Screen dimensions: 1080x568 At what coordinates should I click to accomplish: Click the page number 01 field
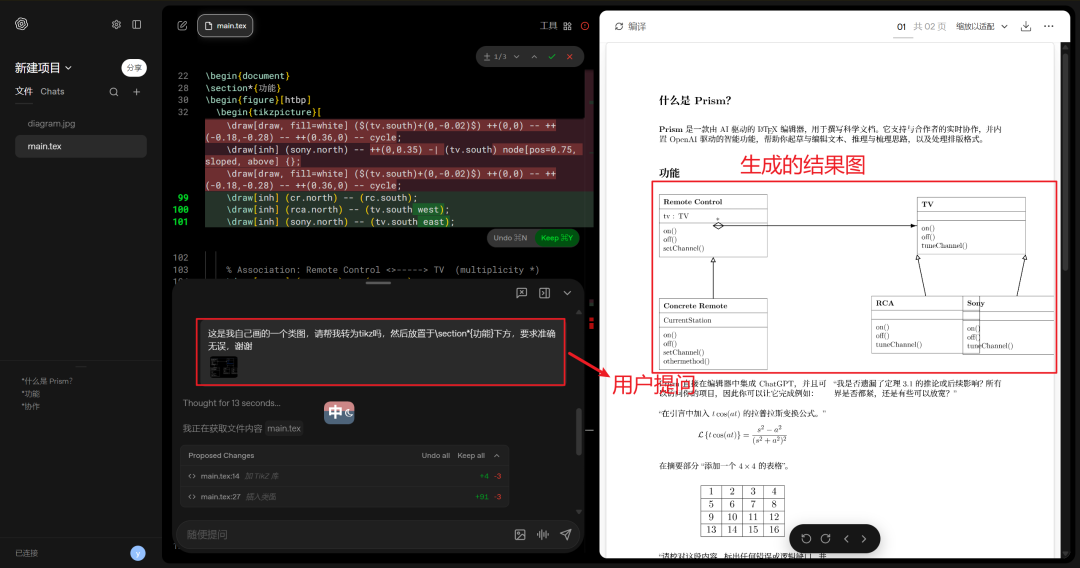901,27
